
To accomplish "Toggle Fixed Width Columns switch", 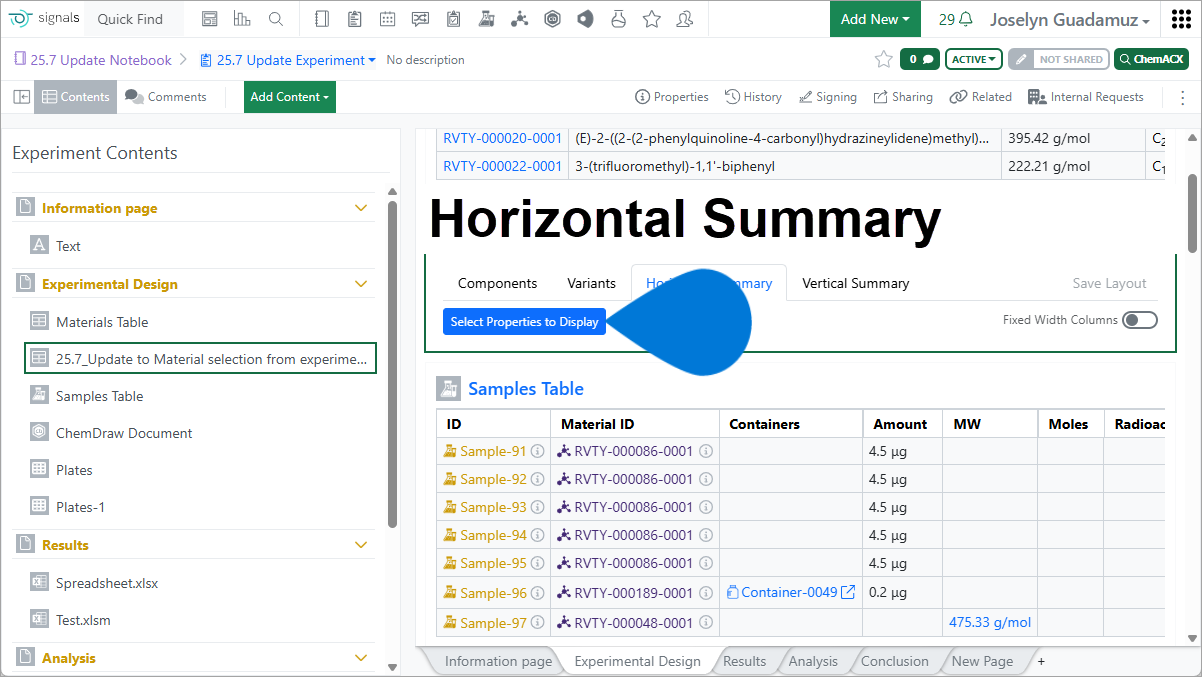I will [1139, 320].
